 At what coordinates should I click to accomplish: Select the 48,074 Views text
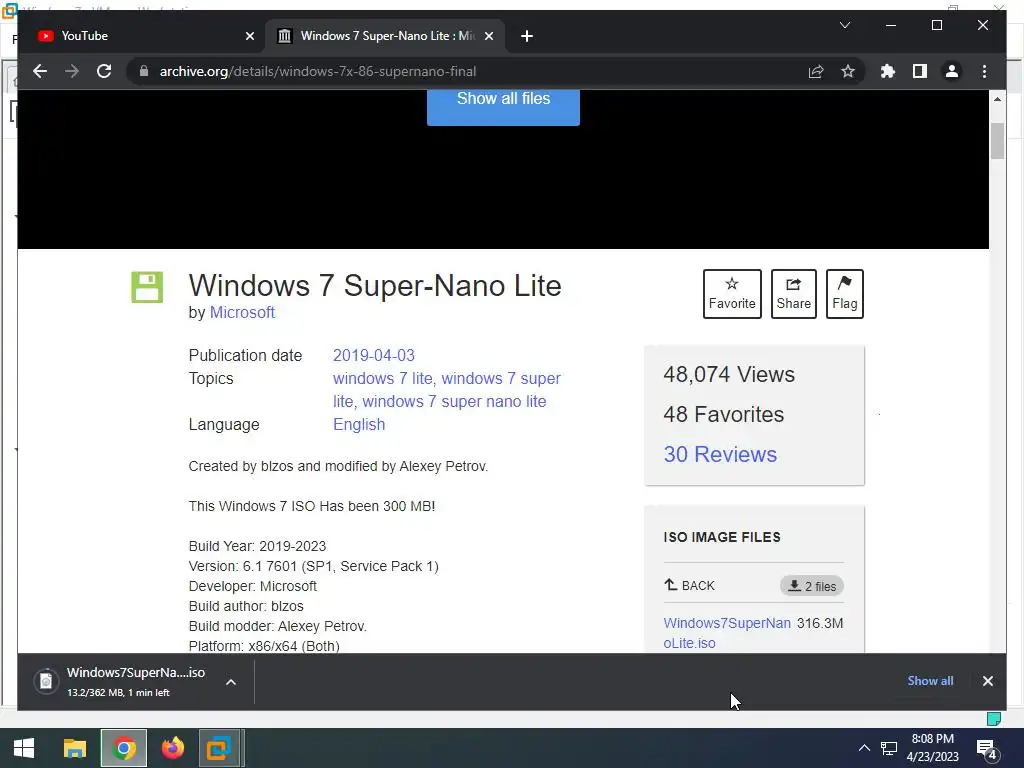coord(729,375)
